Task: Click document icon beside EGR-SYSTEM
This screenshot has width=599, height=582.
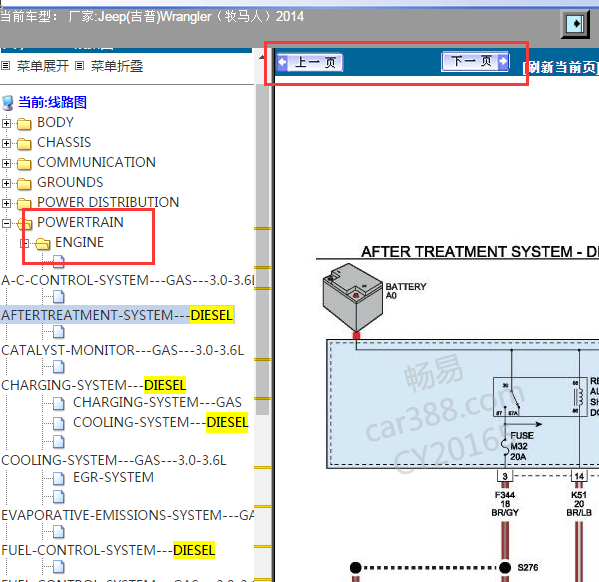Action: click(58, 478)
